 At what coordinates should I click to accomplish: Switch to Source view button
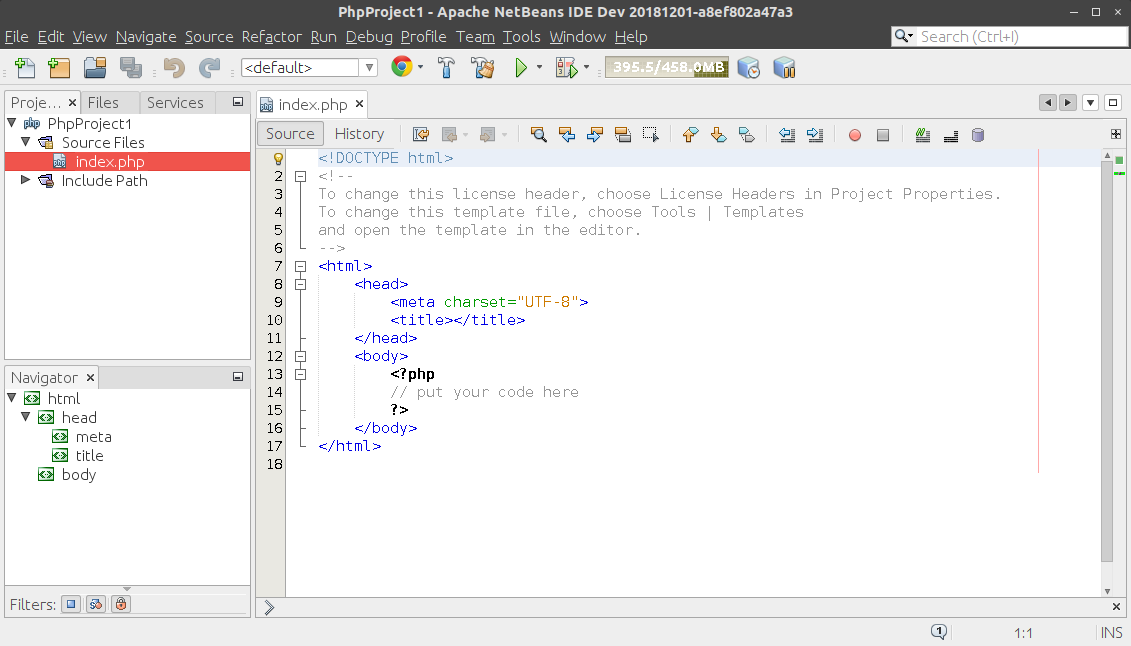(290, 133)
